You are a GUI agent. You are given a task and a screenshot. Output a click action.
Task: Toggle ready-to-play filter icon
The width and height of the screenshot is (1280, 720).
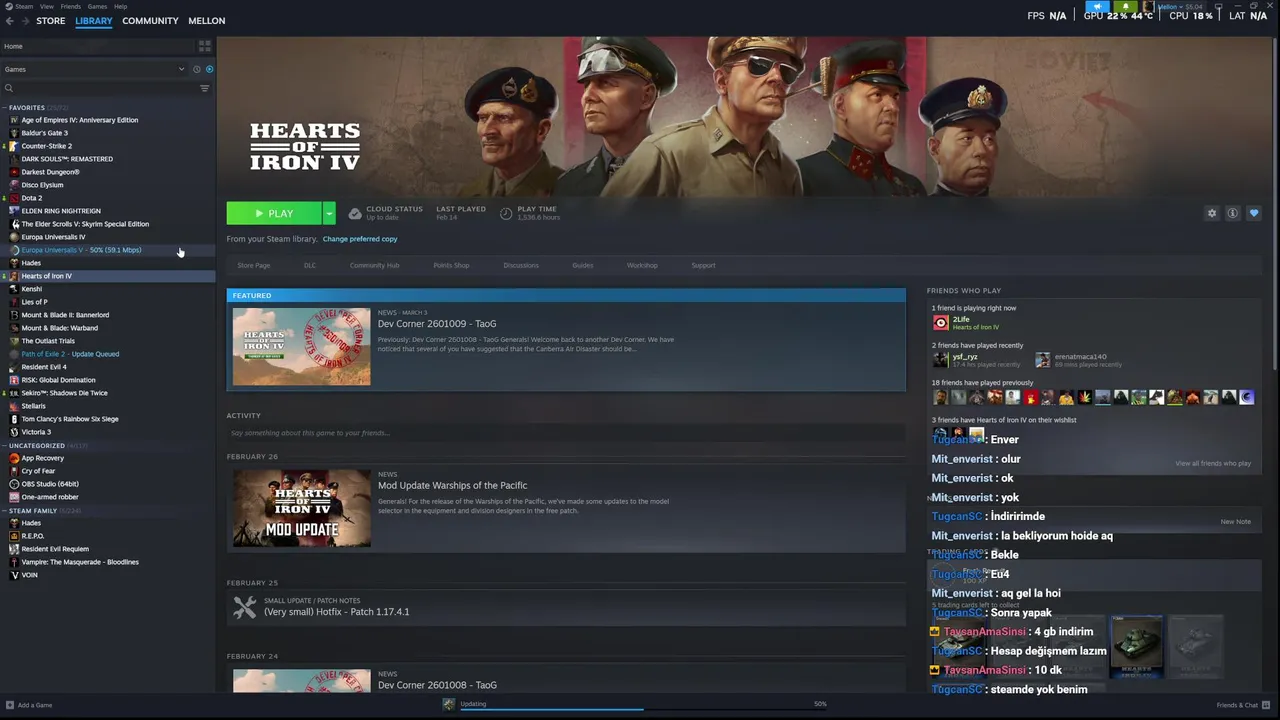click(209, 69)
